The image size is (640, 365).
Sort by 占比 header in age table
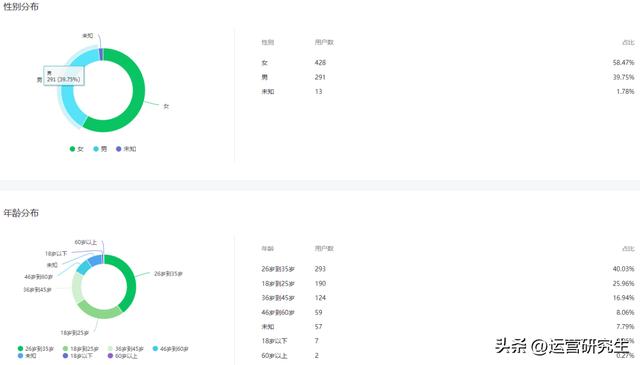click(628, 248)
